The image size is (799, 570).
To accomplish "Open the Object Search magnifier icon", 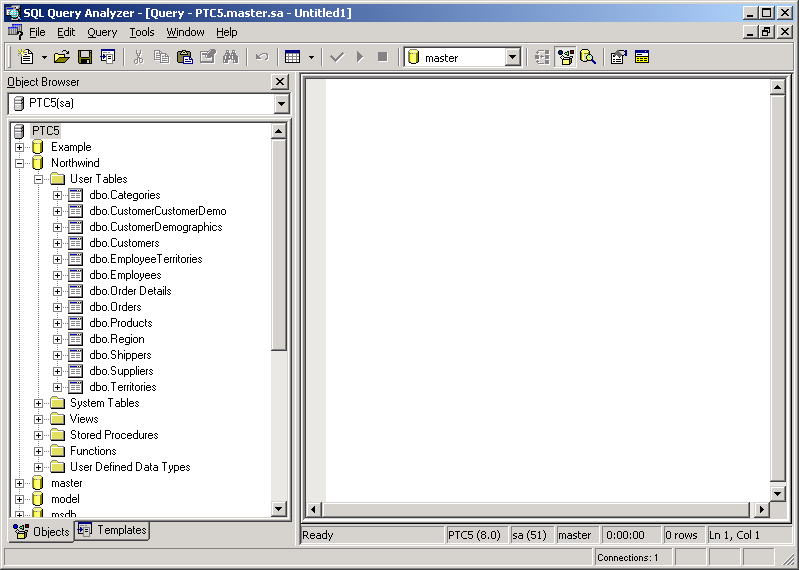I will pyautogui.click(x=588, y=57).
